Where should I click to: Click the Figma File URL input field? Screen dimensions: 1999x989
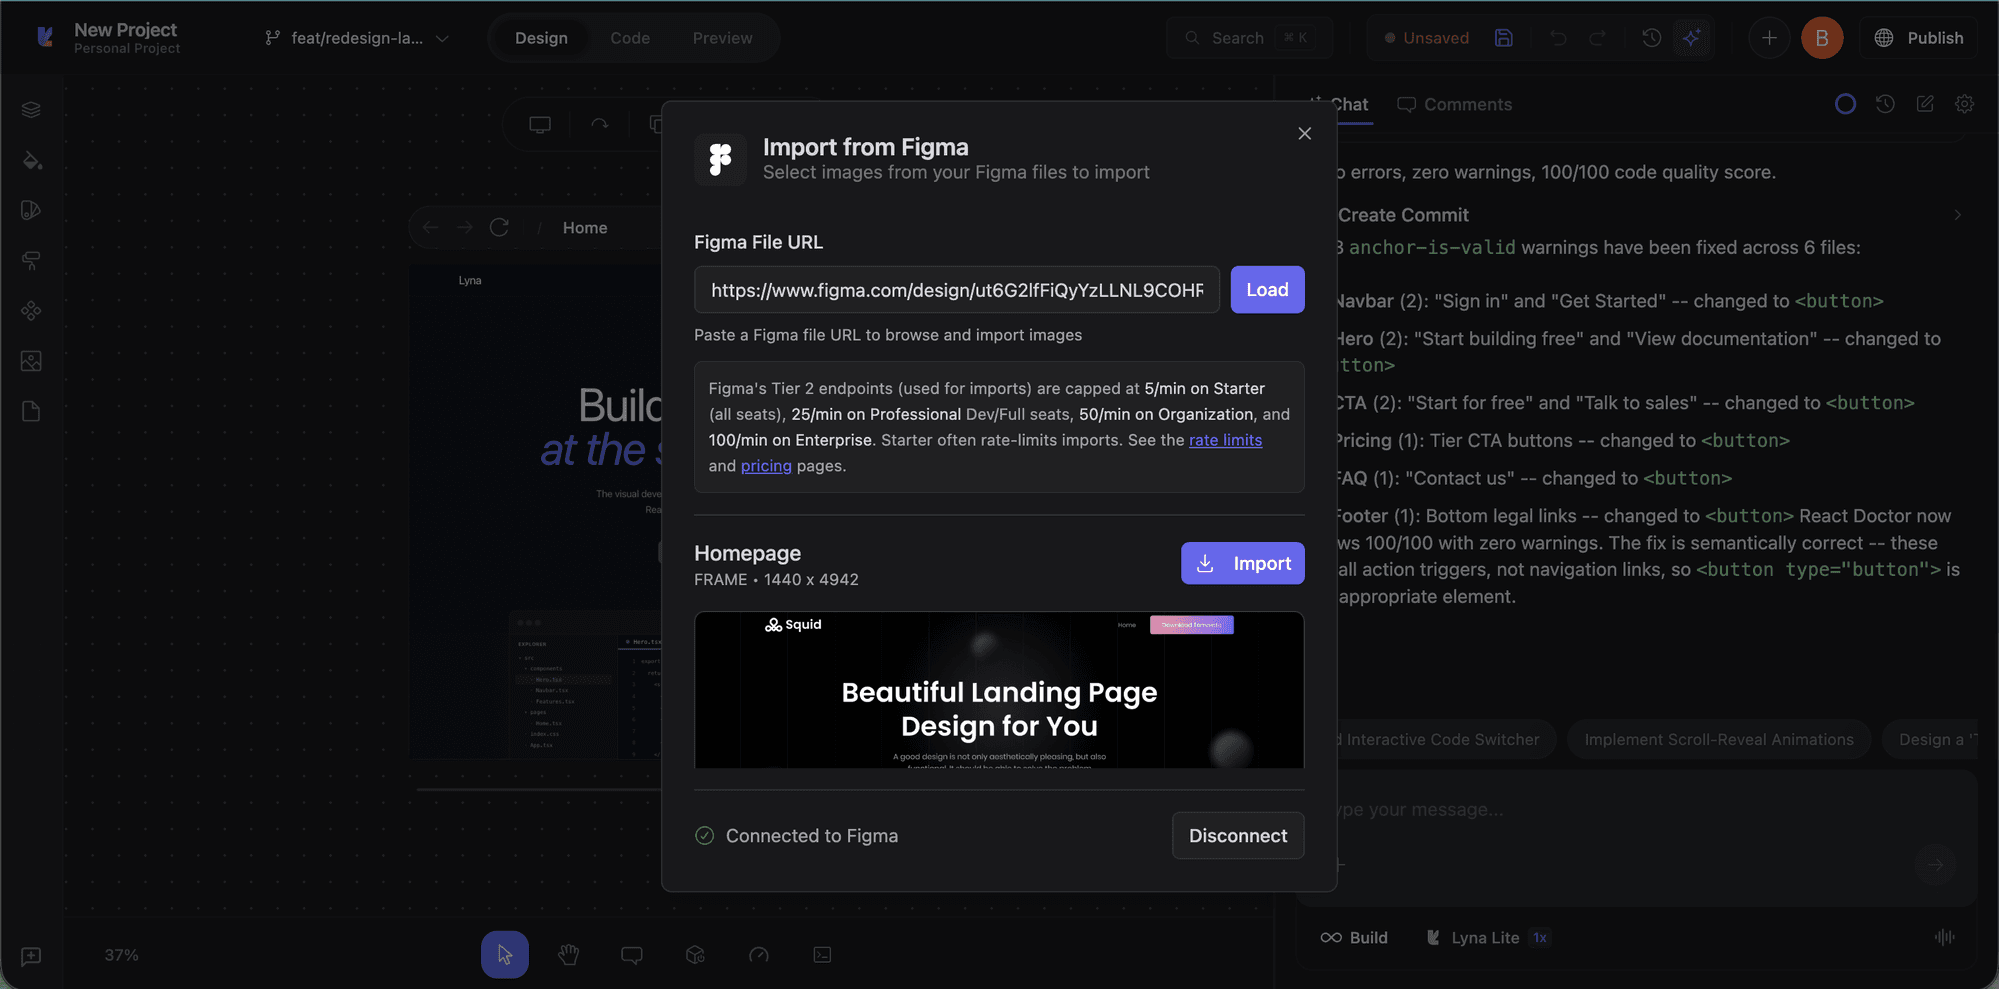956,290
